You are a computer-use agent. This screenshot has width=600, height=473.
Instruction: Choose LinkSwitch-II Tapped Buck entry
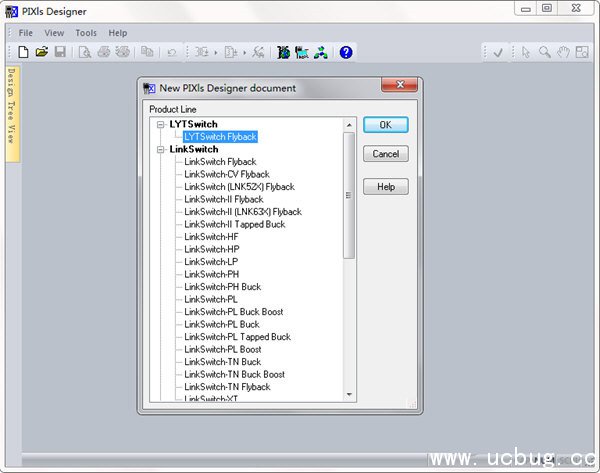234,224
